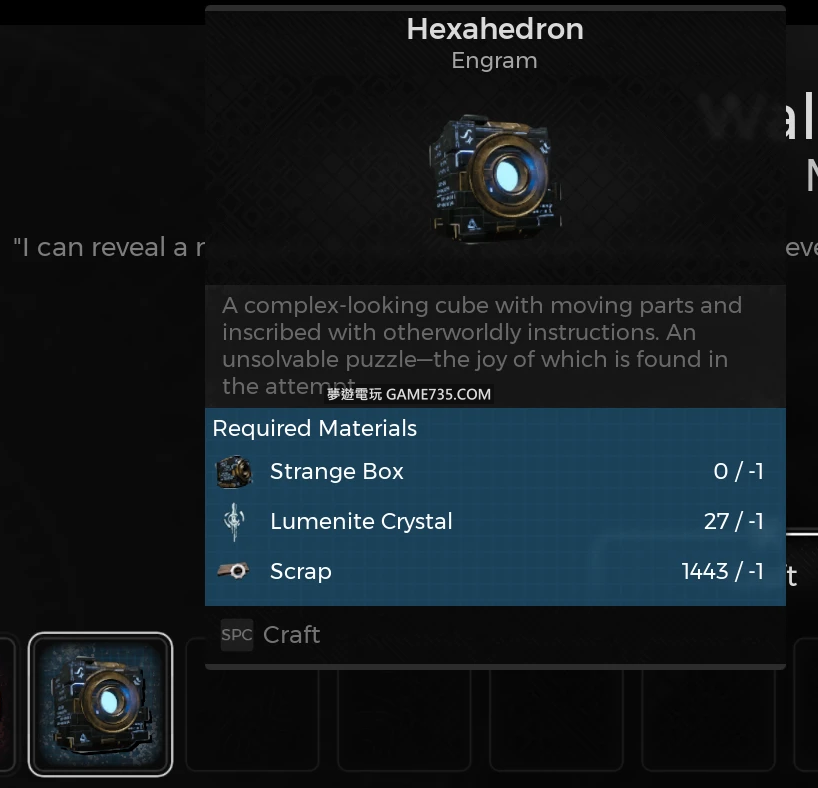The height and width of the screenshot is (788, 818).
Task: Click the Lumenite Crystal material icon
Action: tap(234, 521)
